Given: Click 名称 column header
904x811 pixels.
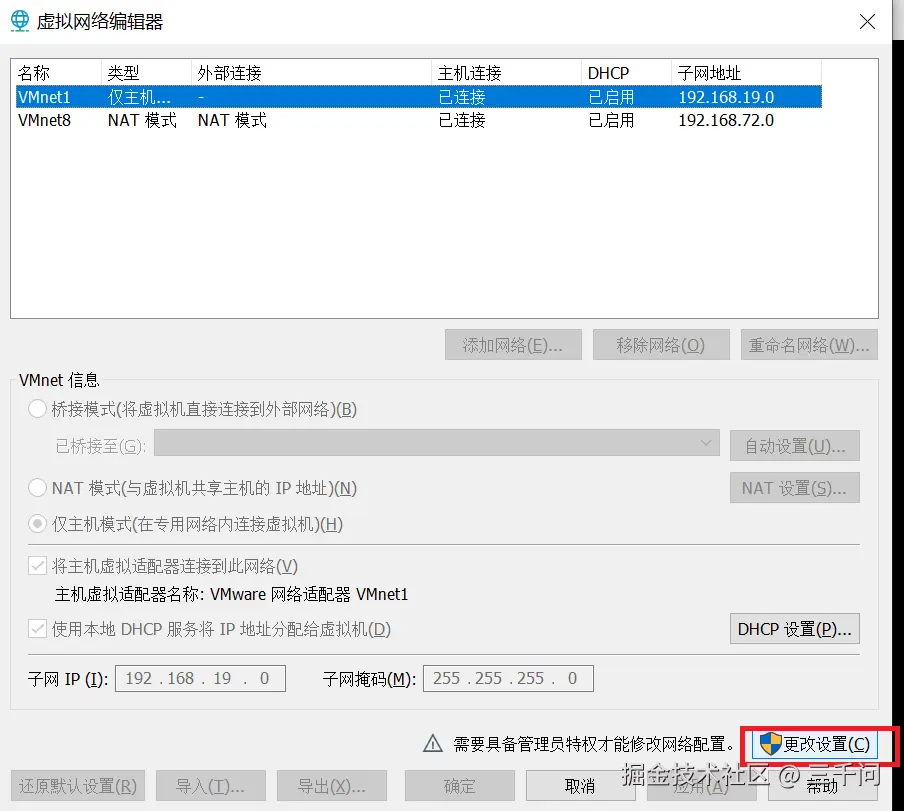Looking at the screenshot, I should [58, 73].
